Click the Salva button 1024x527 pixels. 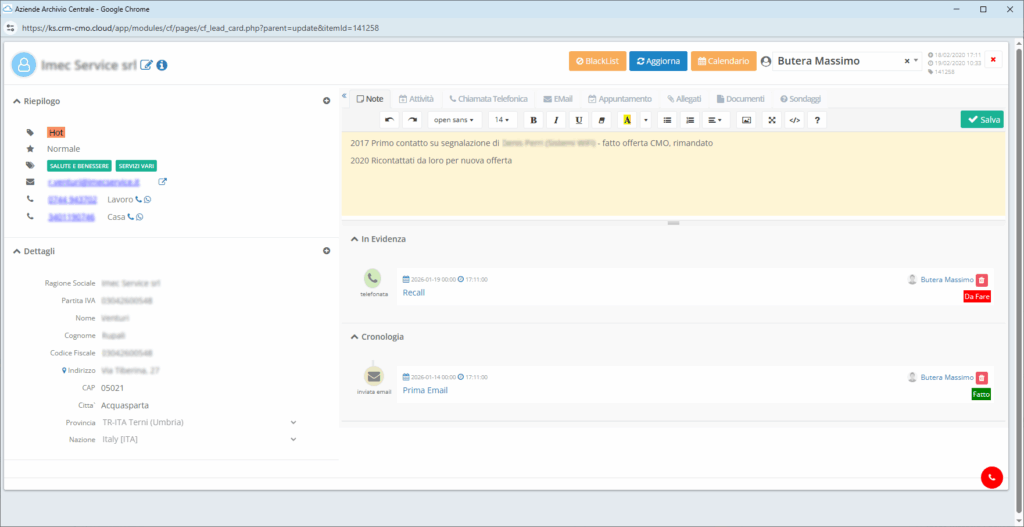click(x=981, y=119)
